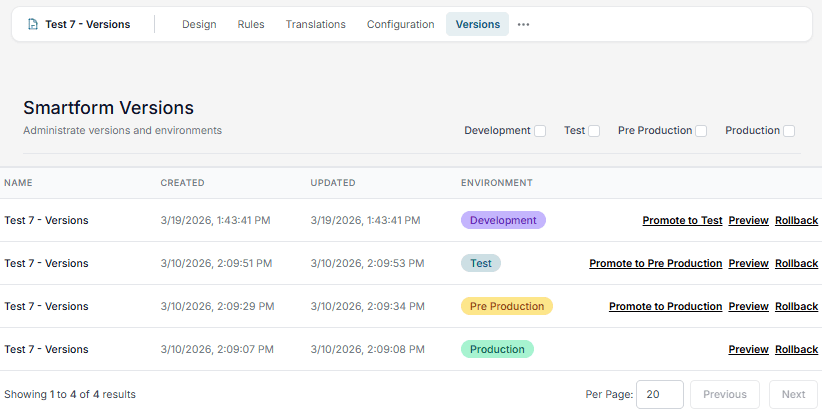Click name cell in the Development row
822x417 pixels.
click(x=46, y=220)
